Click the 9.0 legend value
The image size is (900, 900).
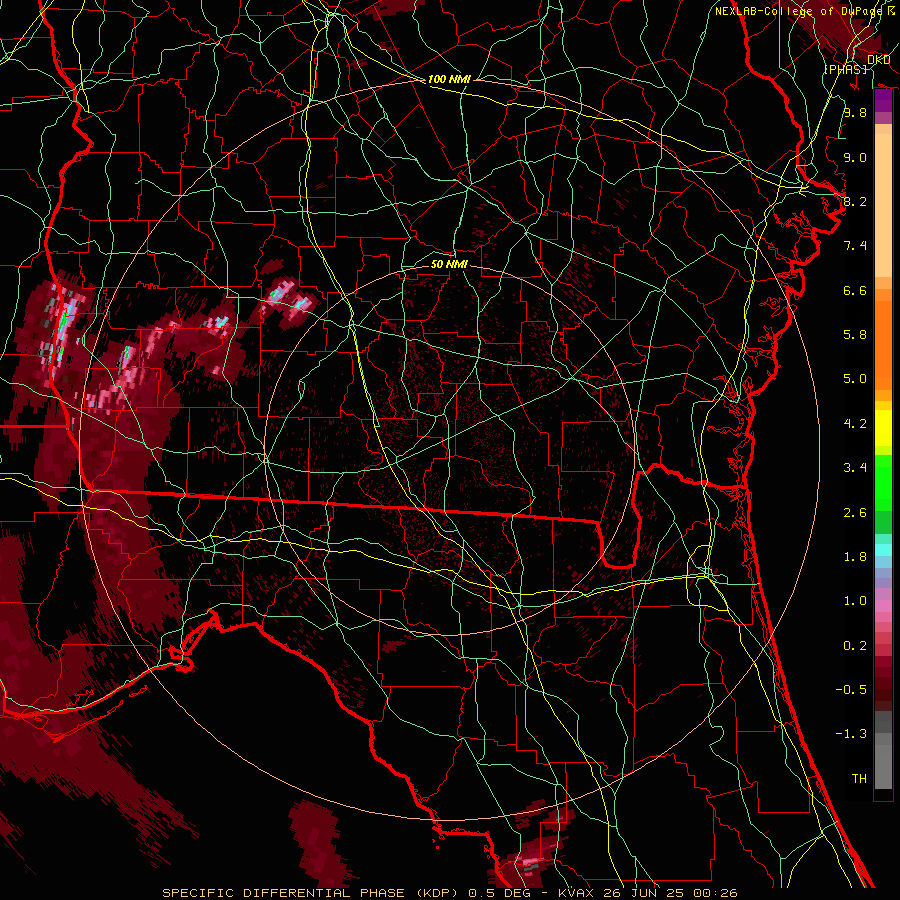click(x=855, y=157)
